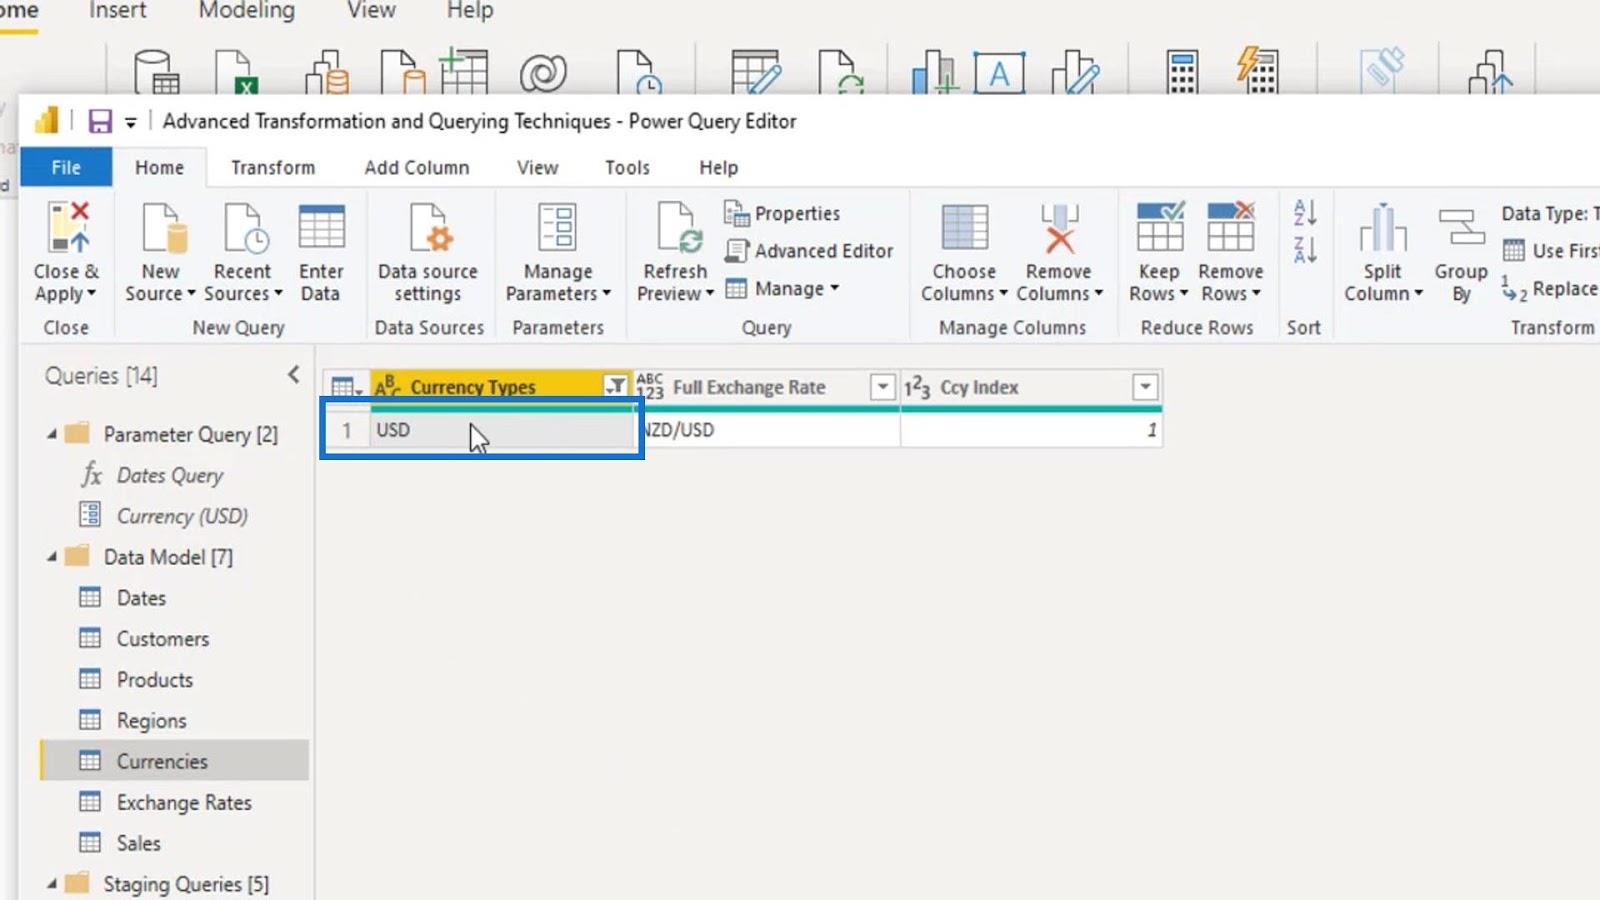1600x900 pixels.
Task: Open Ccy Index column filter dropdown
Action: pos(1145,386)
